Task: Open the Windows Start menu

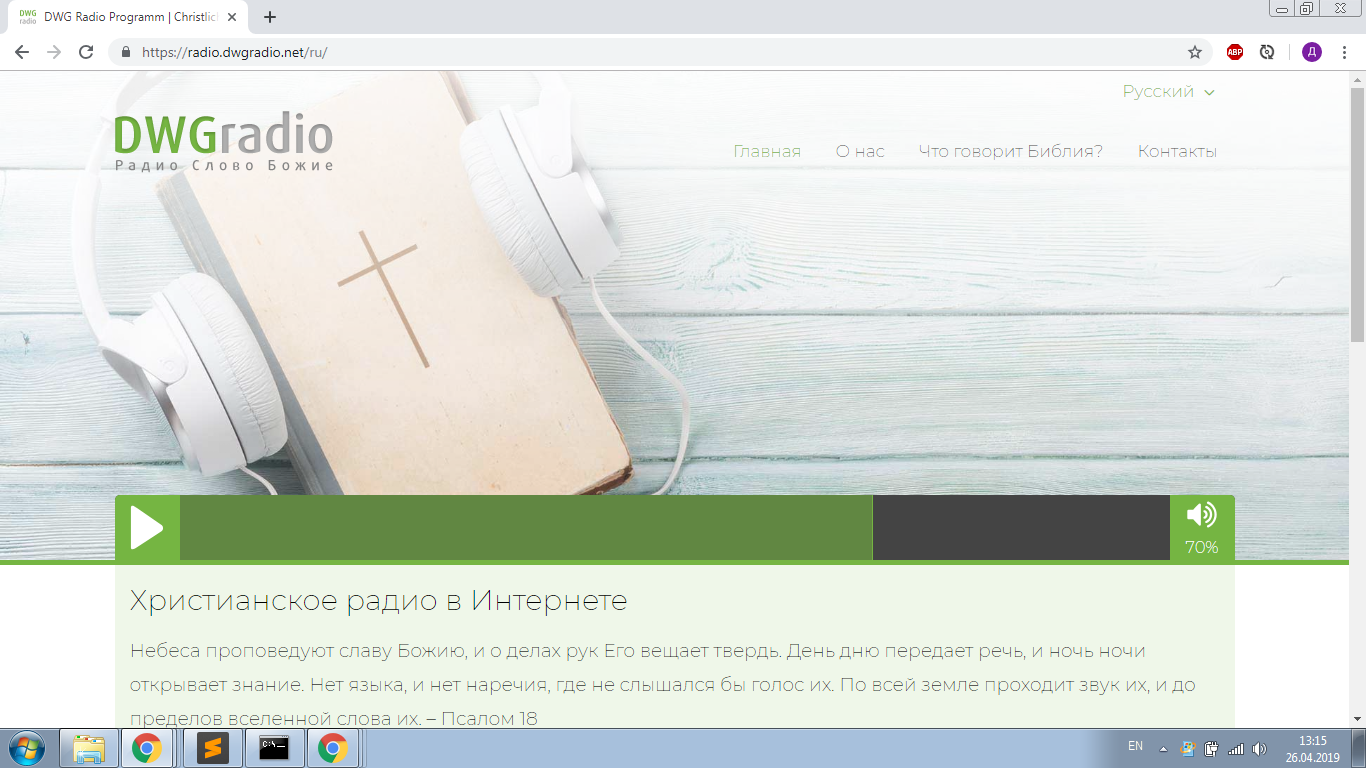Action: (x=26, y=748)
